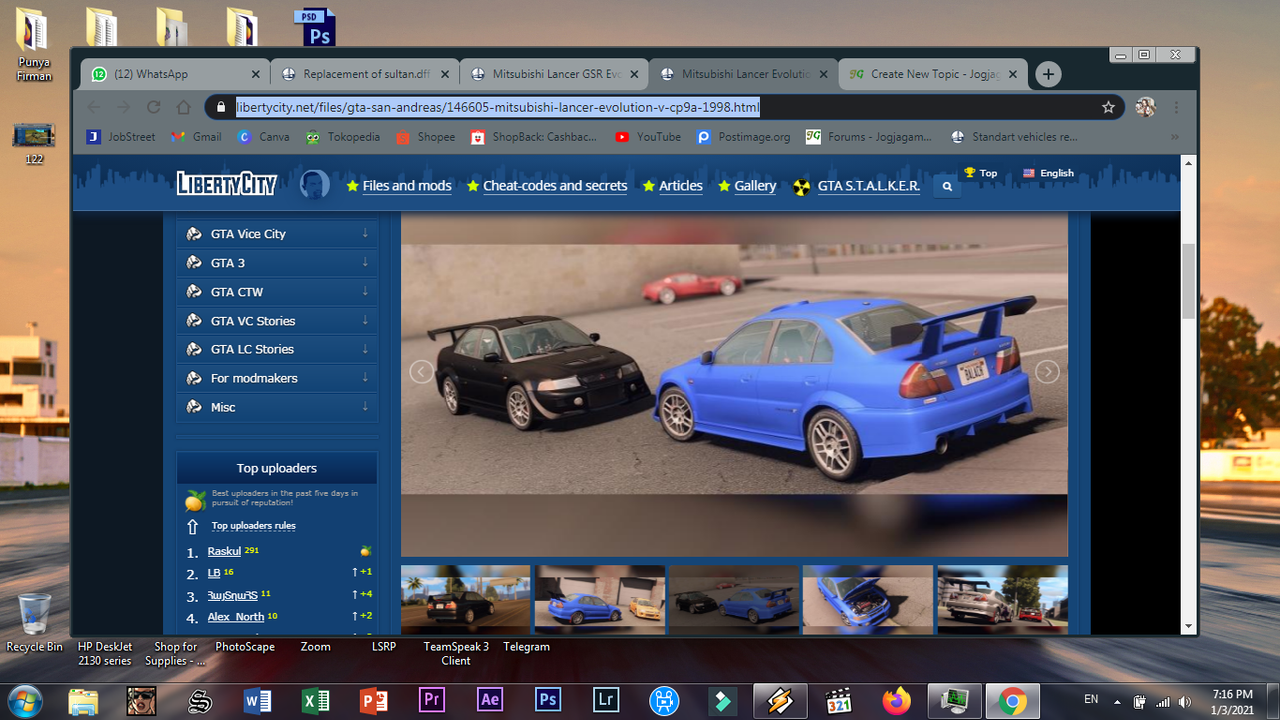This screenshot has width=1280, height=720.
Task: Open the user avatar icon beside the LibertyCity logo
Action: click(315, 184)
